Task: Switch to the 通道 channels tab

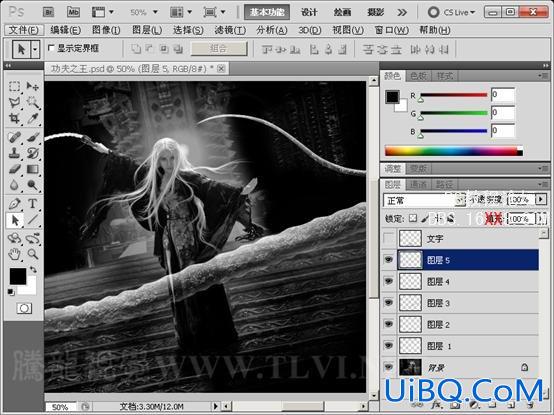Action: coord(418,184)
